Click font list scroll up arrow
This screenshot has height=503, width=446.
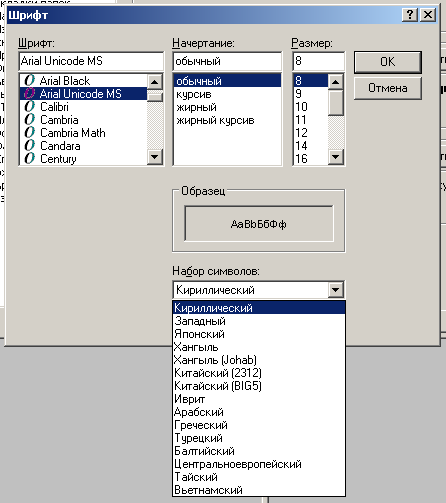pyautogui.click(x=155, y=82)
